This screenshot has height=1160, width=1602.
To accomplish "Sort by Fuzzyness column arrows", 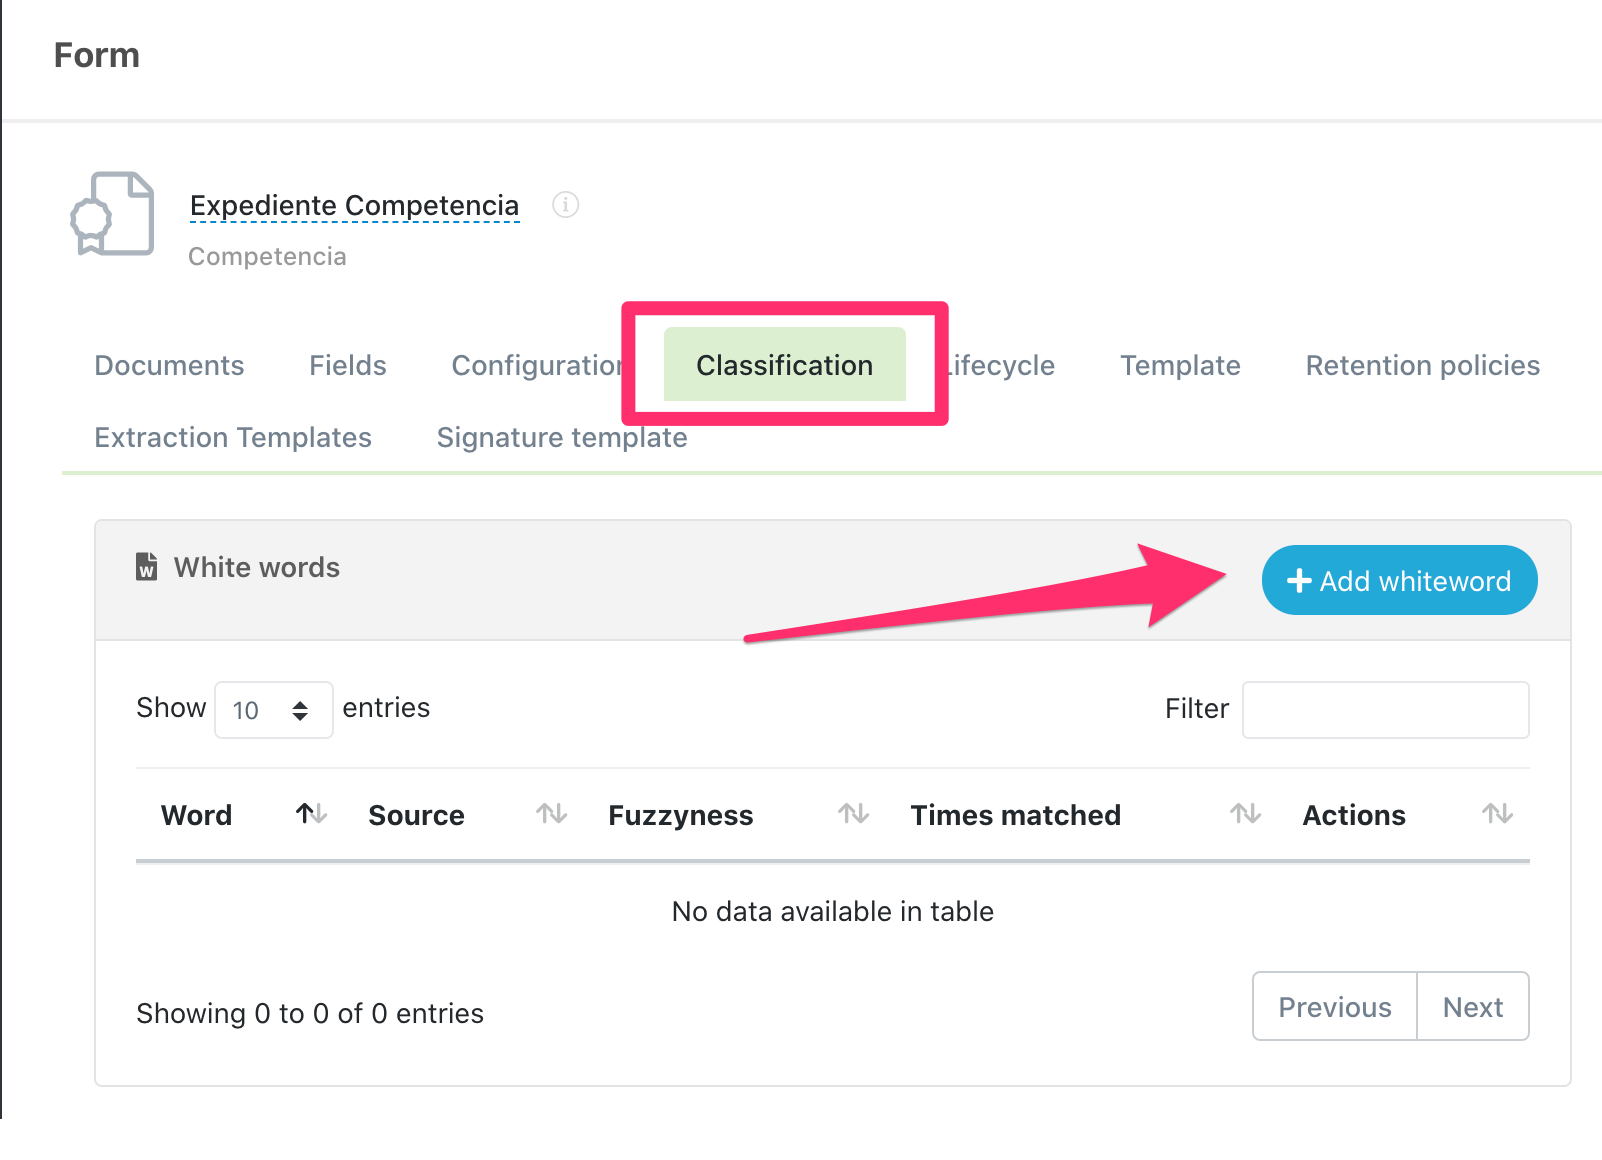I will coord(853,814).
